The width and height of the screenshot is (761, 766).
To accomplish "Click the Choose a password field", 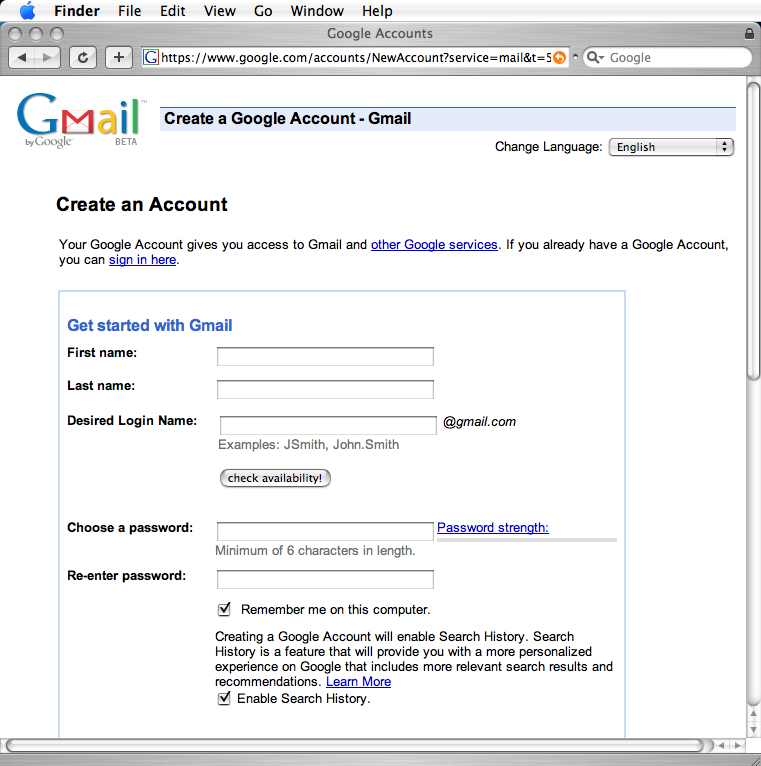I will (x=325, y=532).
